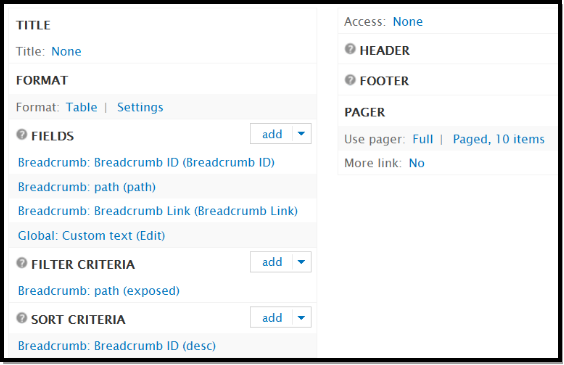Click the help icon beside FOOTER
Screen dimensions: 564x365
tap(350, 79)
